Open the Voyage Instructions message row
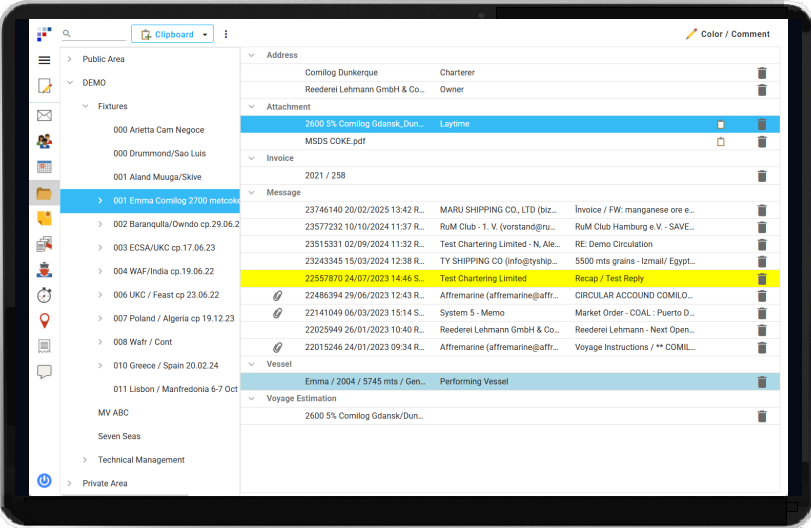811x528 pixels. point(510,347)
